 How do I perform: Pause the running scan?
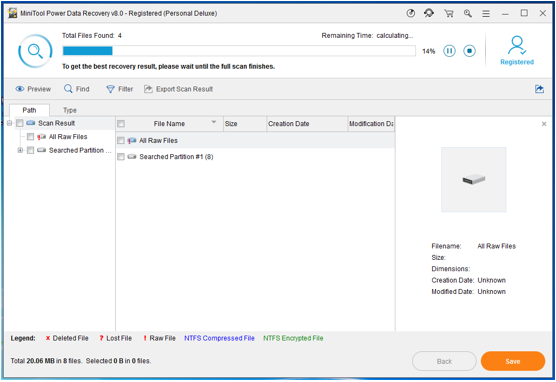click(449, 51)
